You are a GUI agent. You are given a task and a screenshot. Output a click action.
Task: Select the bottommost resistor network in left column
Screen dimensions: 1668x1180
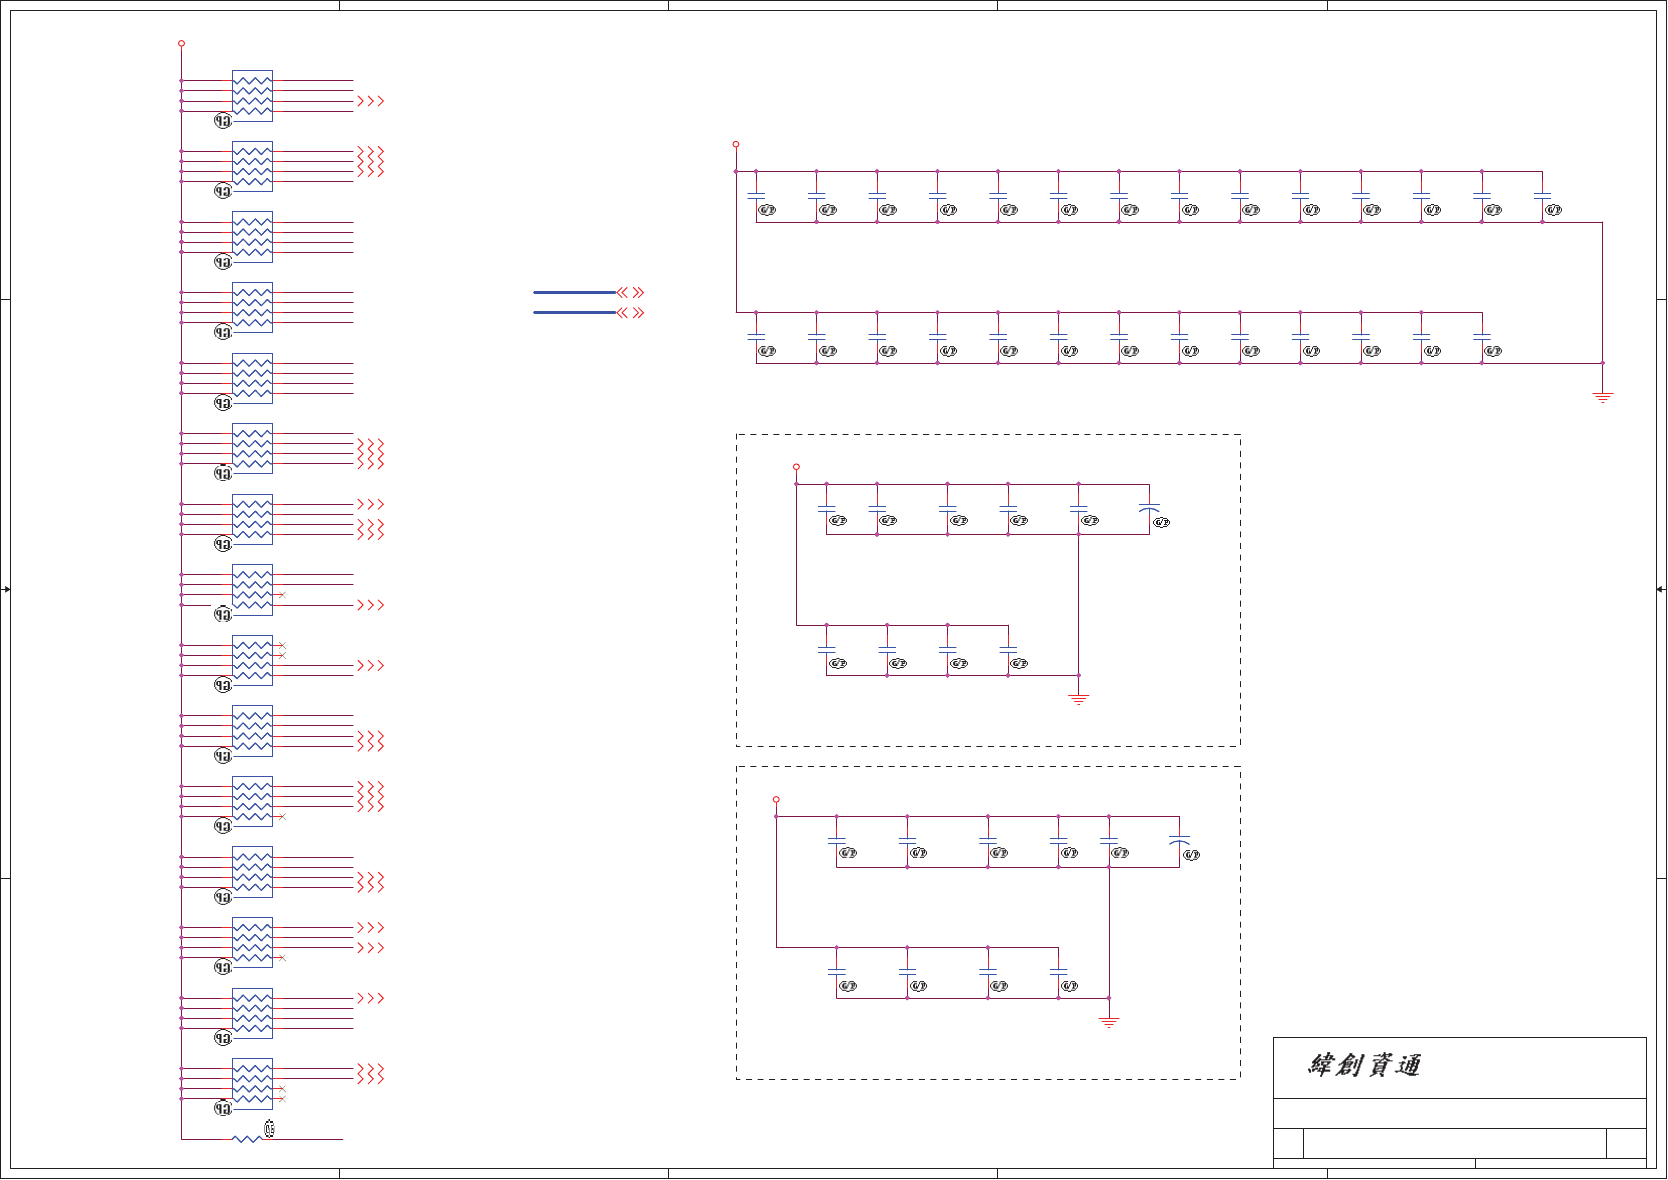coord(252,1083)
